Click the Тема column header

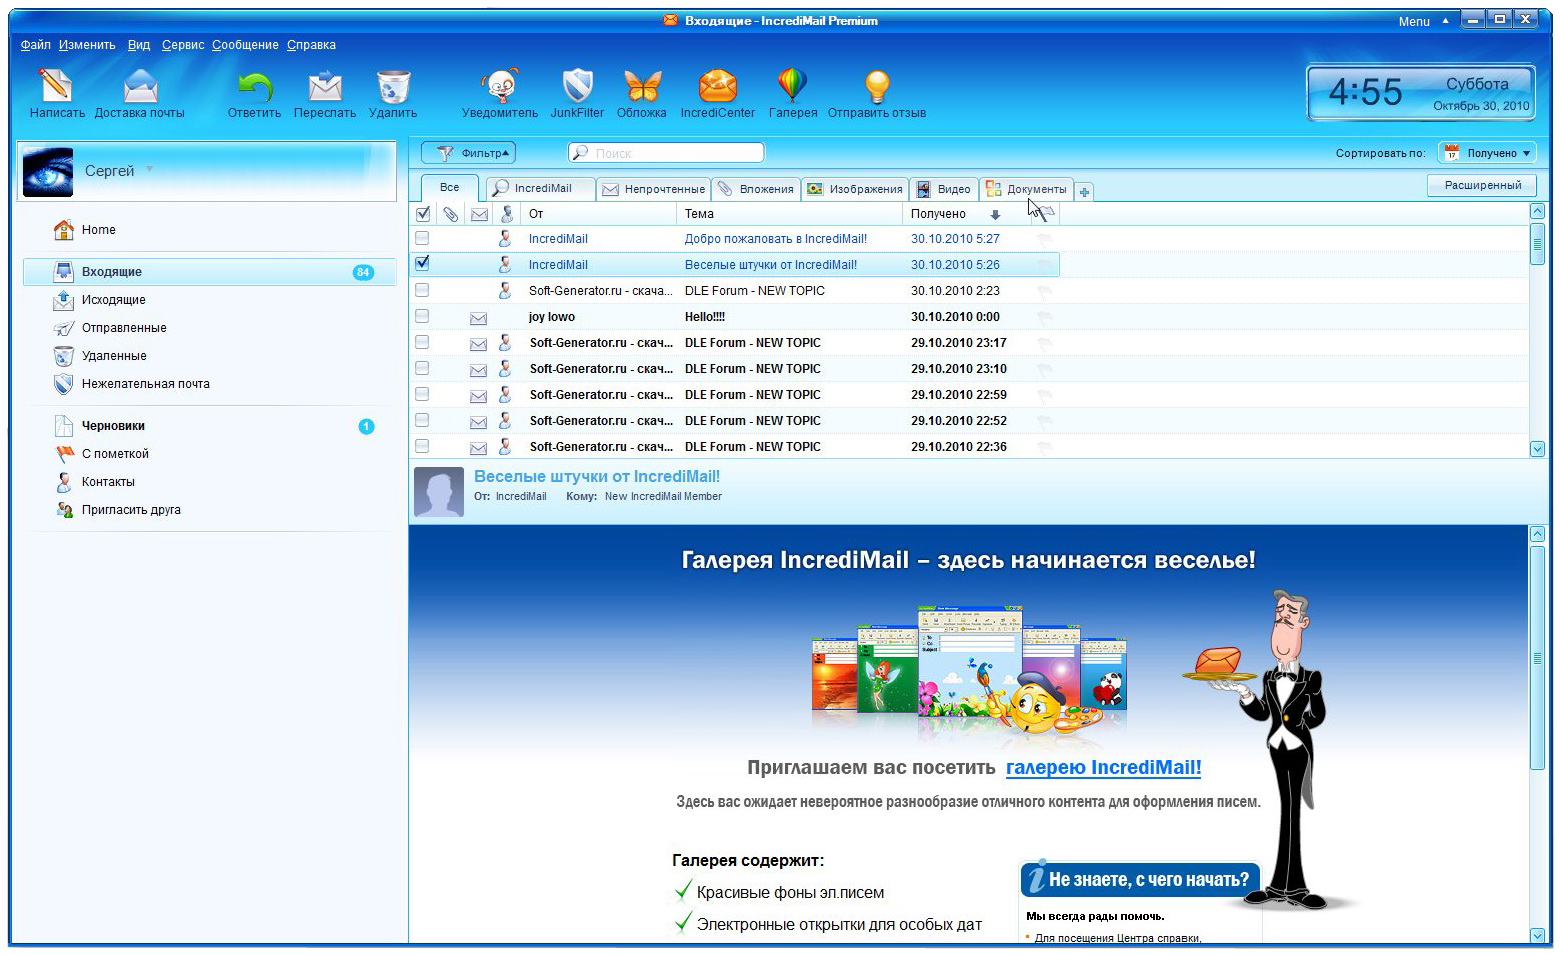pos(790,214)
